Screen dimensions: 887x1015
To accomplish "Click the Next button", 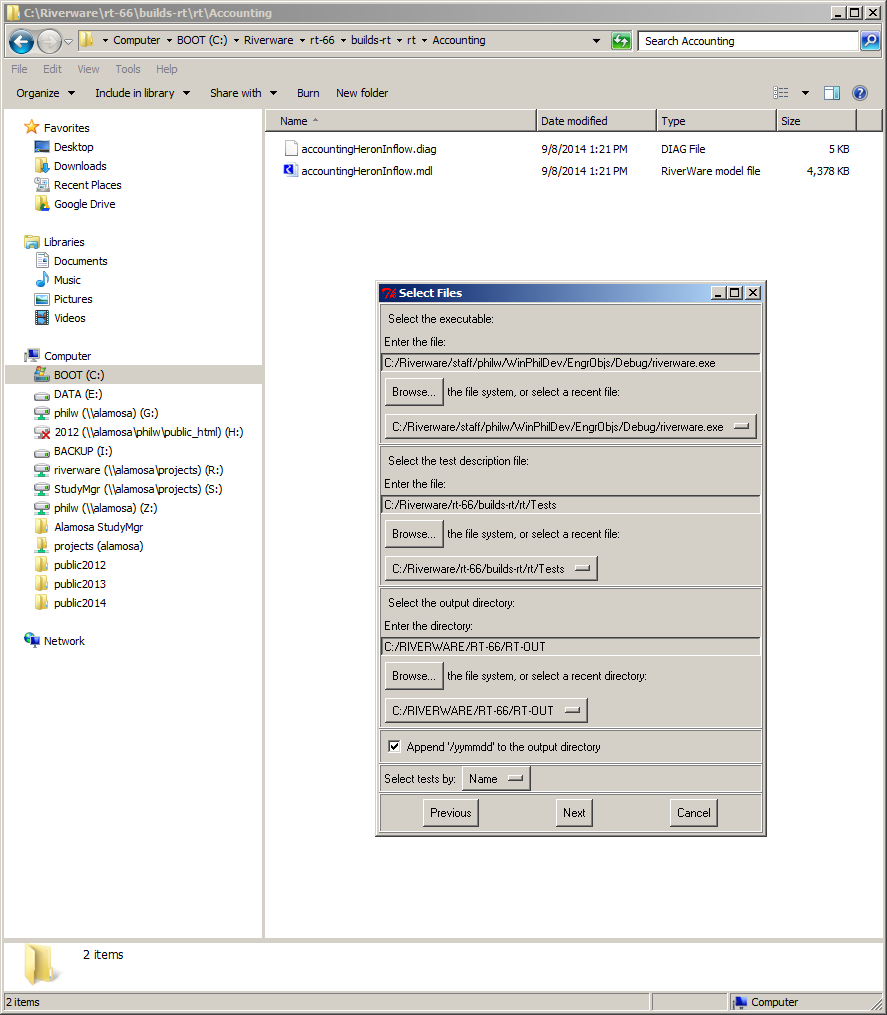I will tap(574, 812).
